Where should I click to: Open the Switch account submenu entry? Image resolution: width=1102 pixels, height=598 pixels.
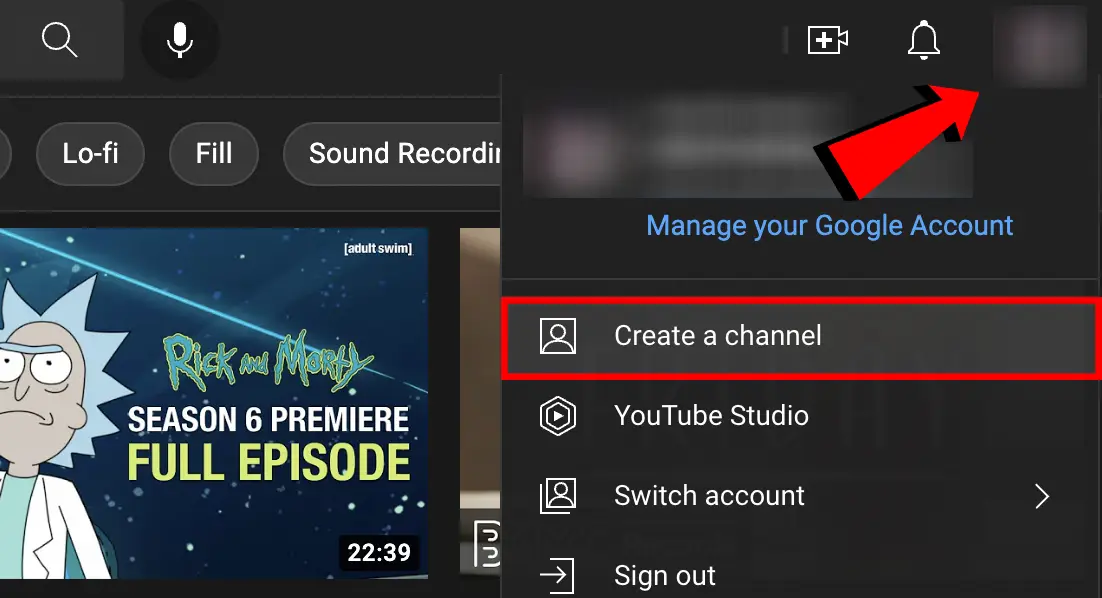709,496
